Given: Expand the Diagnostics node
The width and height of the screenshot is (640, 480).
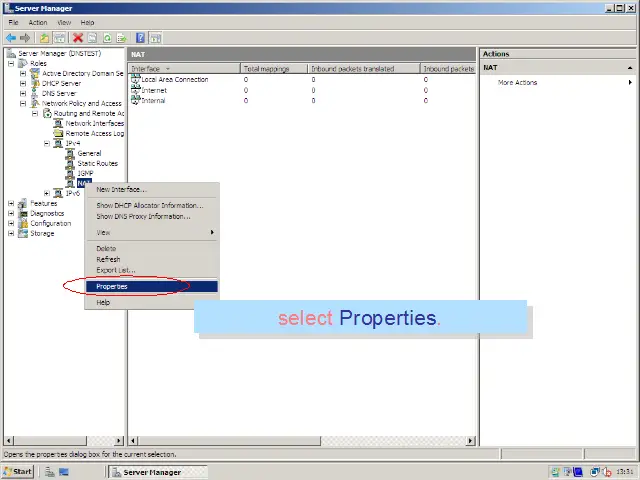Looking at the screenshot, I should coord(11,213).
